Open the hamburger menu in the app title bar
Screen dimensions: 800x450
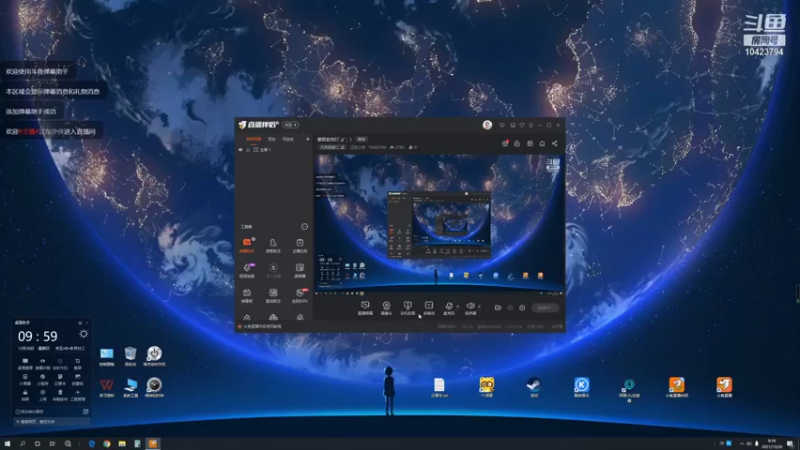point(531,125)
